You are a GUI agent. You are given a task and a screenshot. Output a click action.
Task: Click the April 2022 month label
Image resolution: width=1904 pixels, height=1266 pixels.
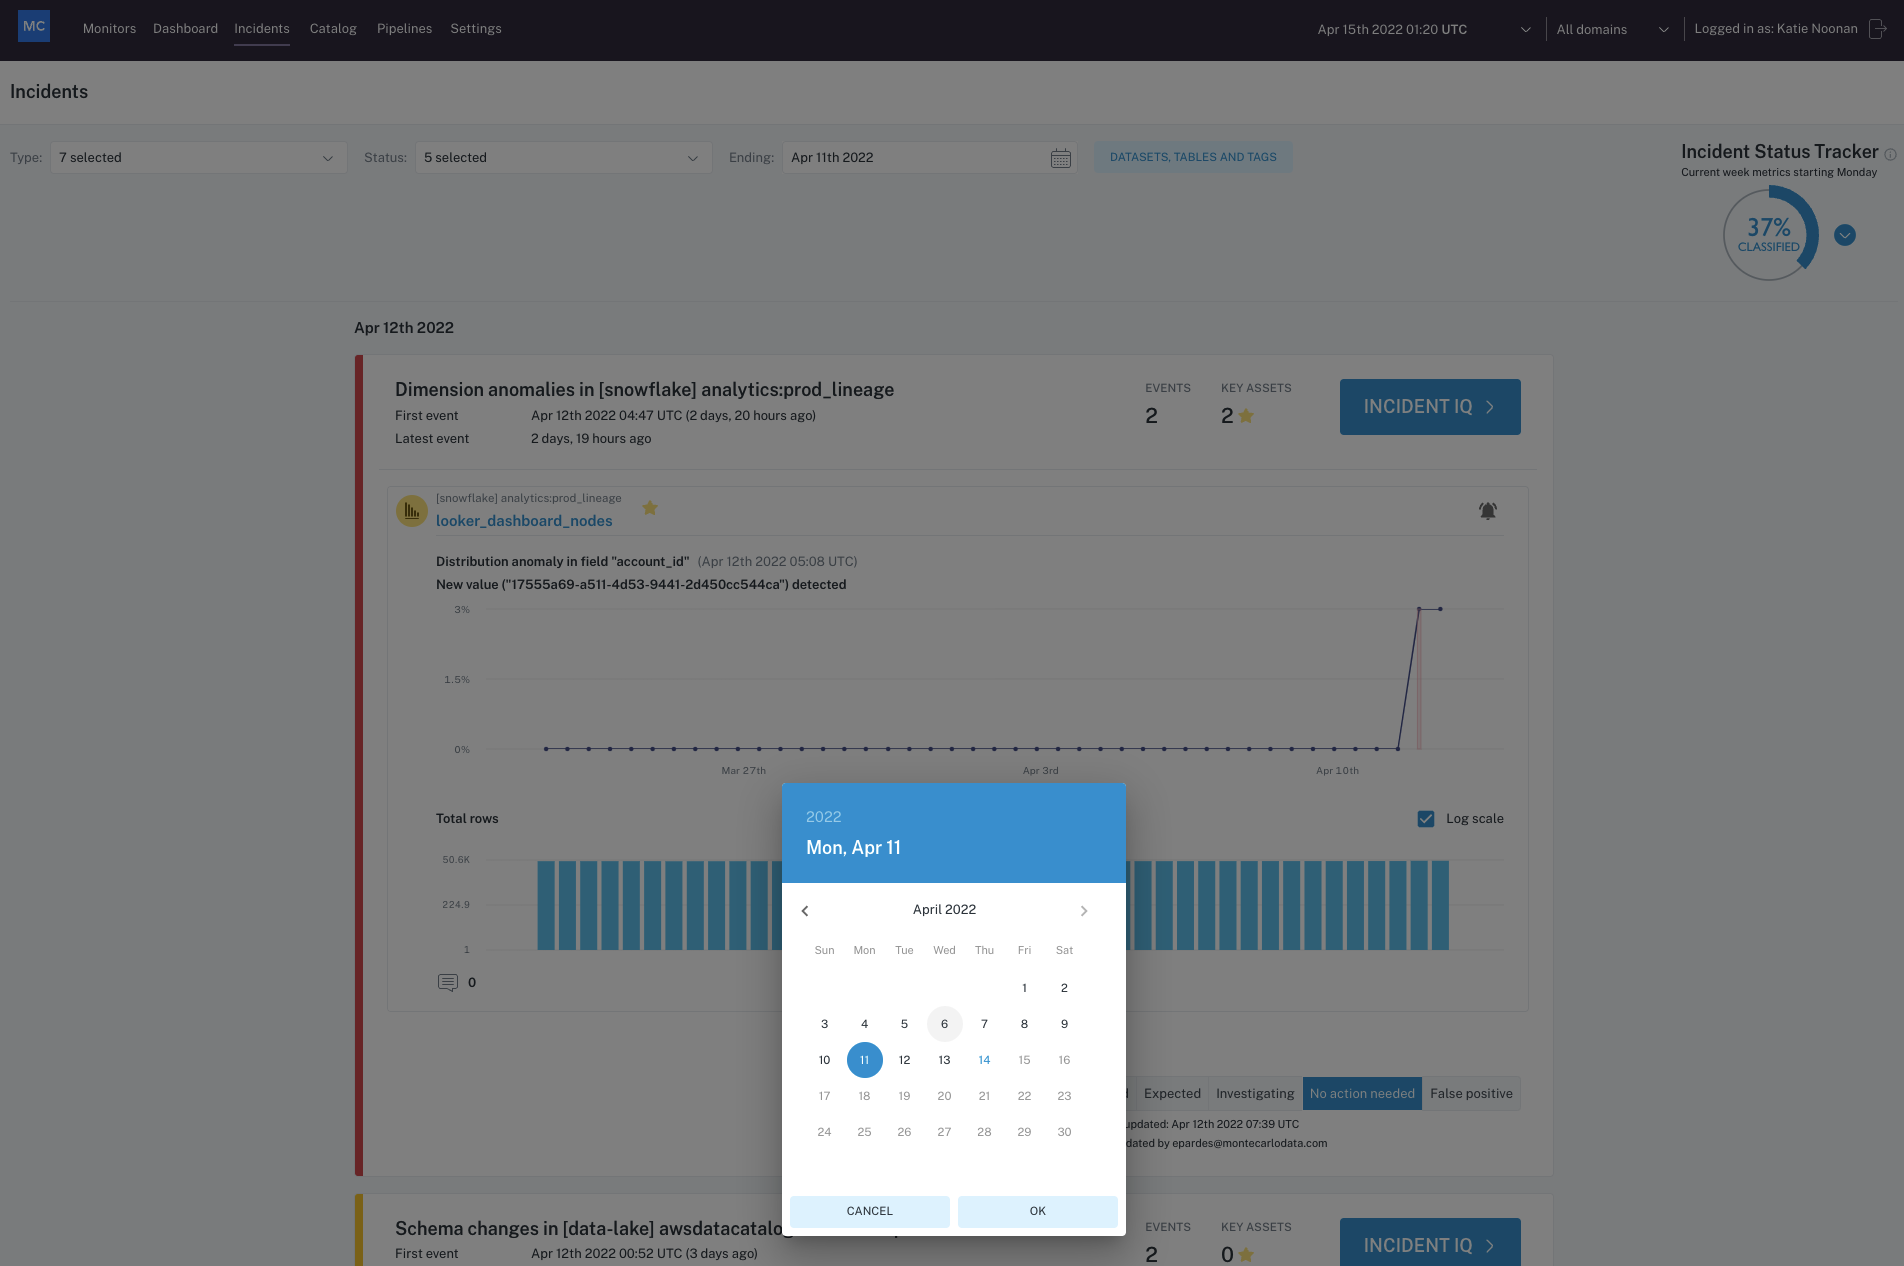944,910
